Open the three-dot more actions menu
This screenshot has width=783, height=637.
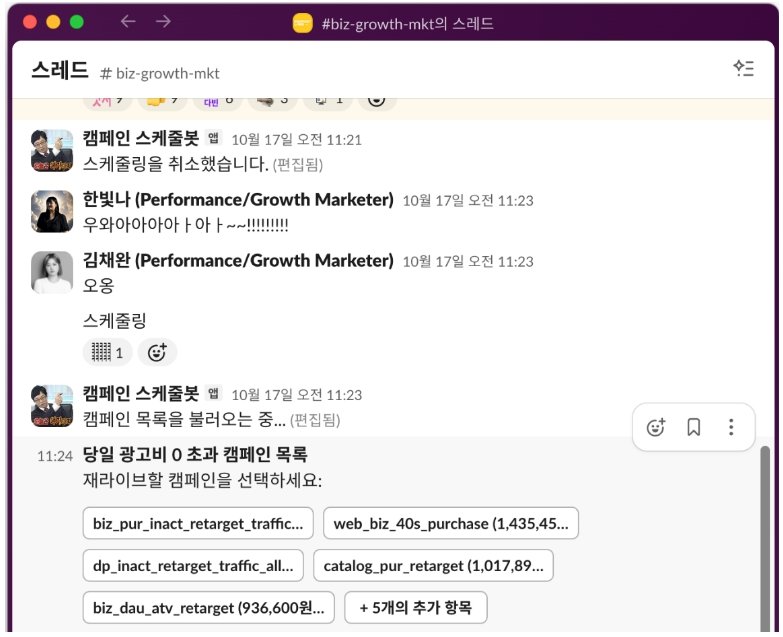[x=731, y=427]
